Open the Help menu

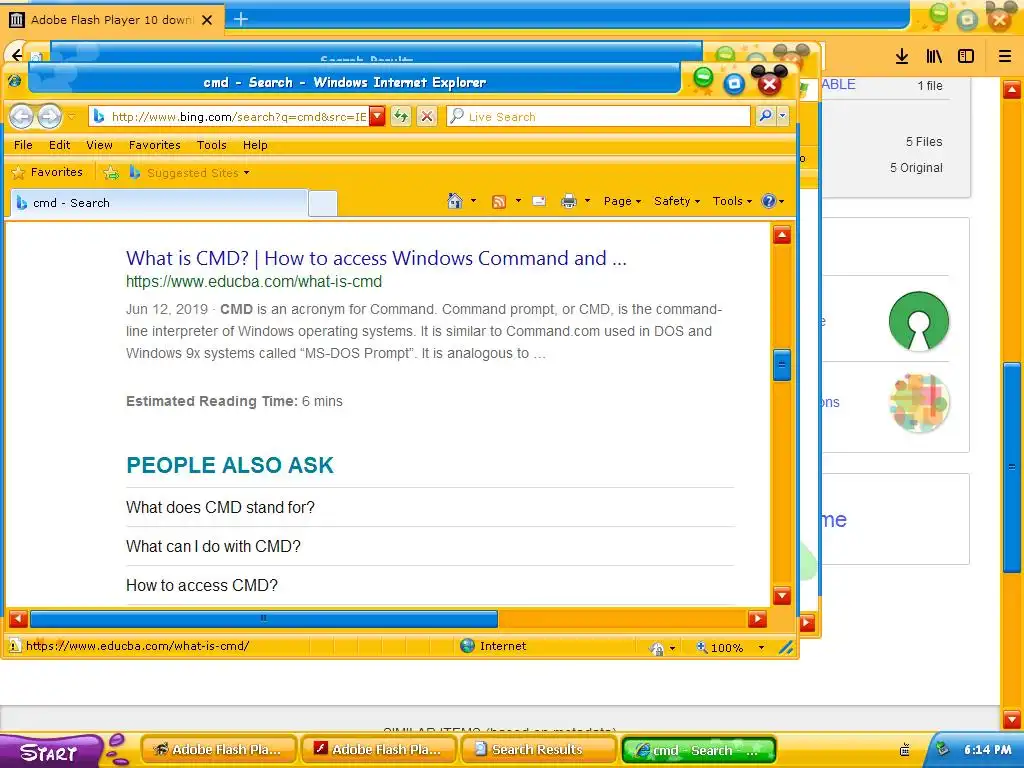pyautogui.click(x=255, y=145)
